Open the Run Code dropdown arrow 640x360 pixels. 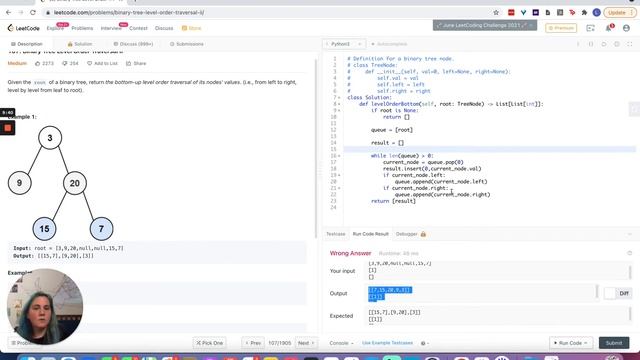pos(586,343)
